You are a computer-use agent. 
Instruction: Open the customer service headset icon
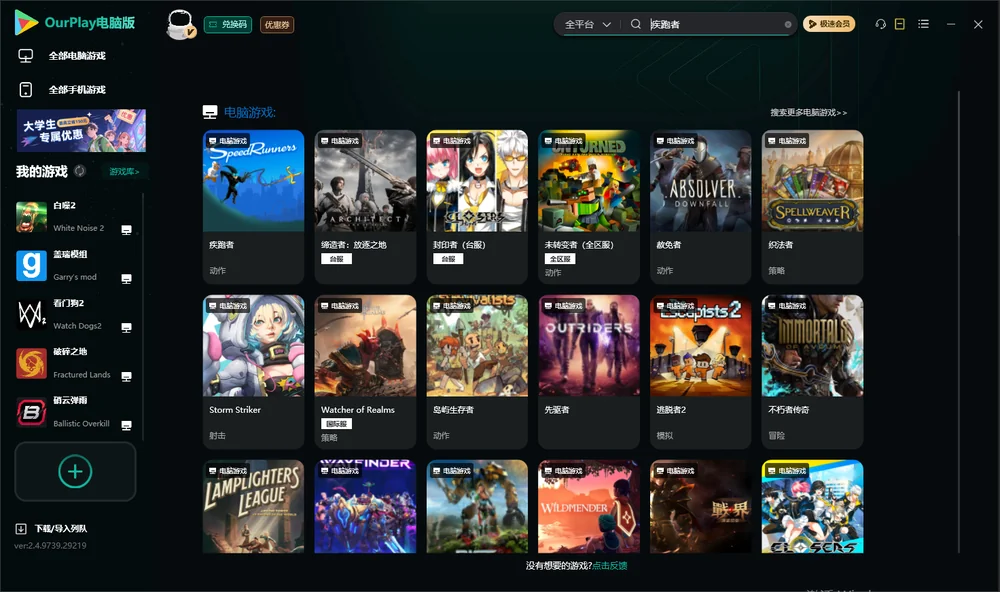coord(880,24)
